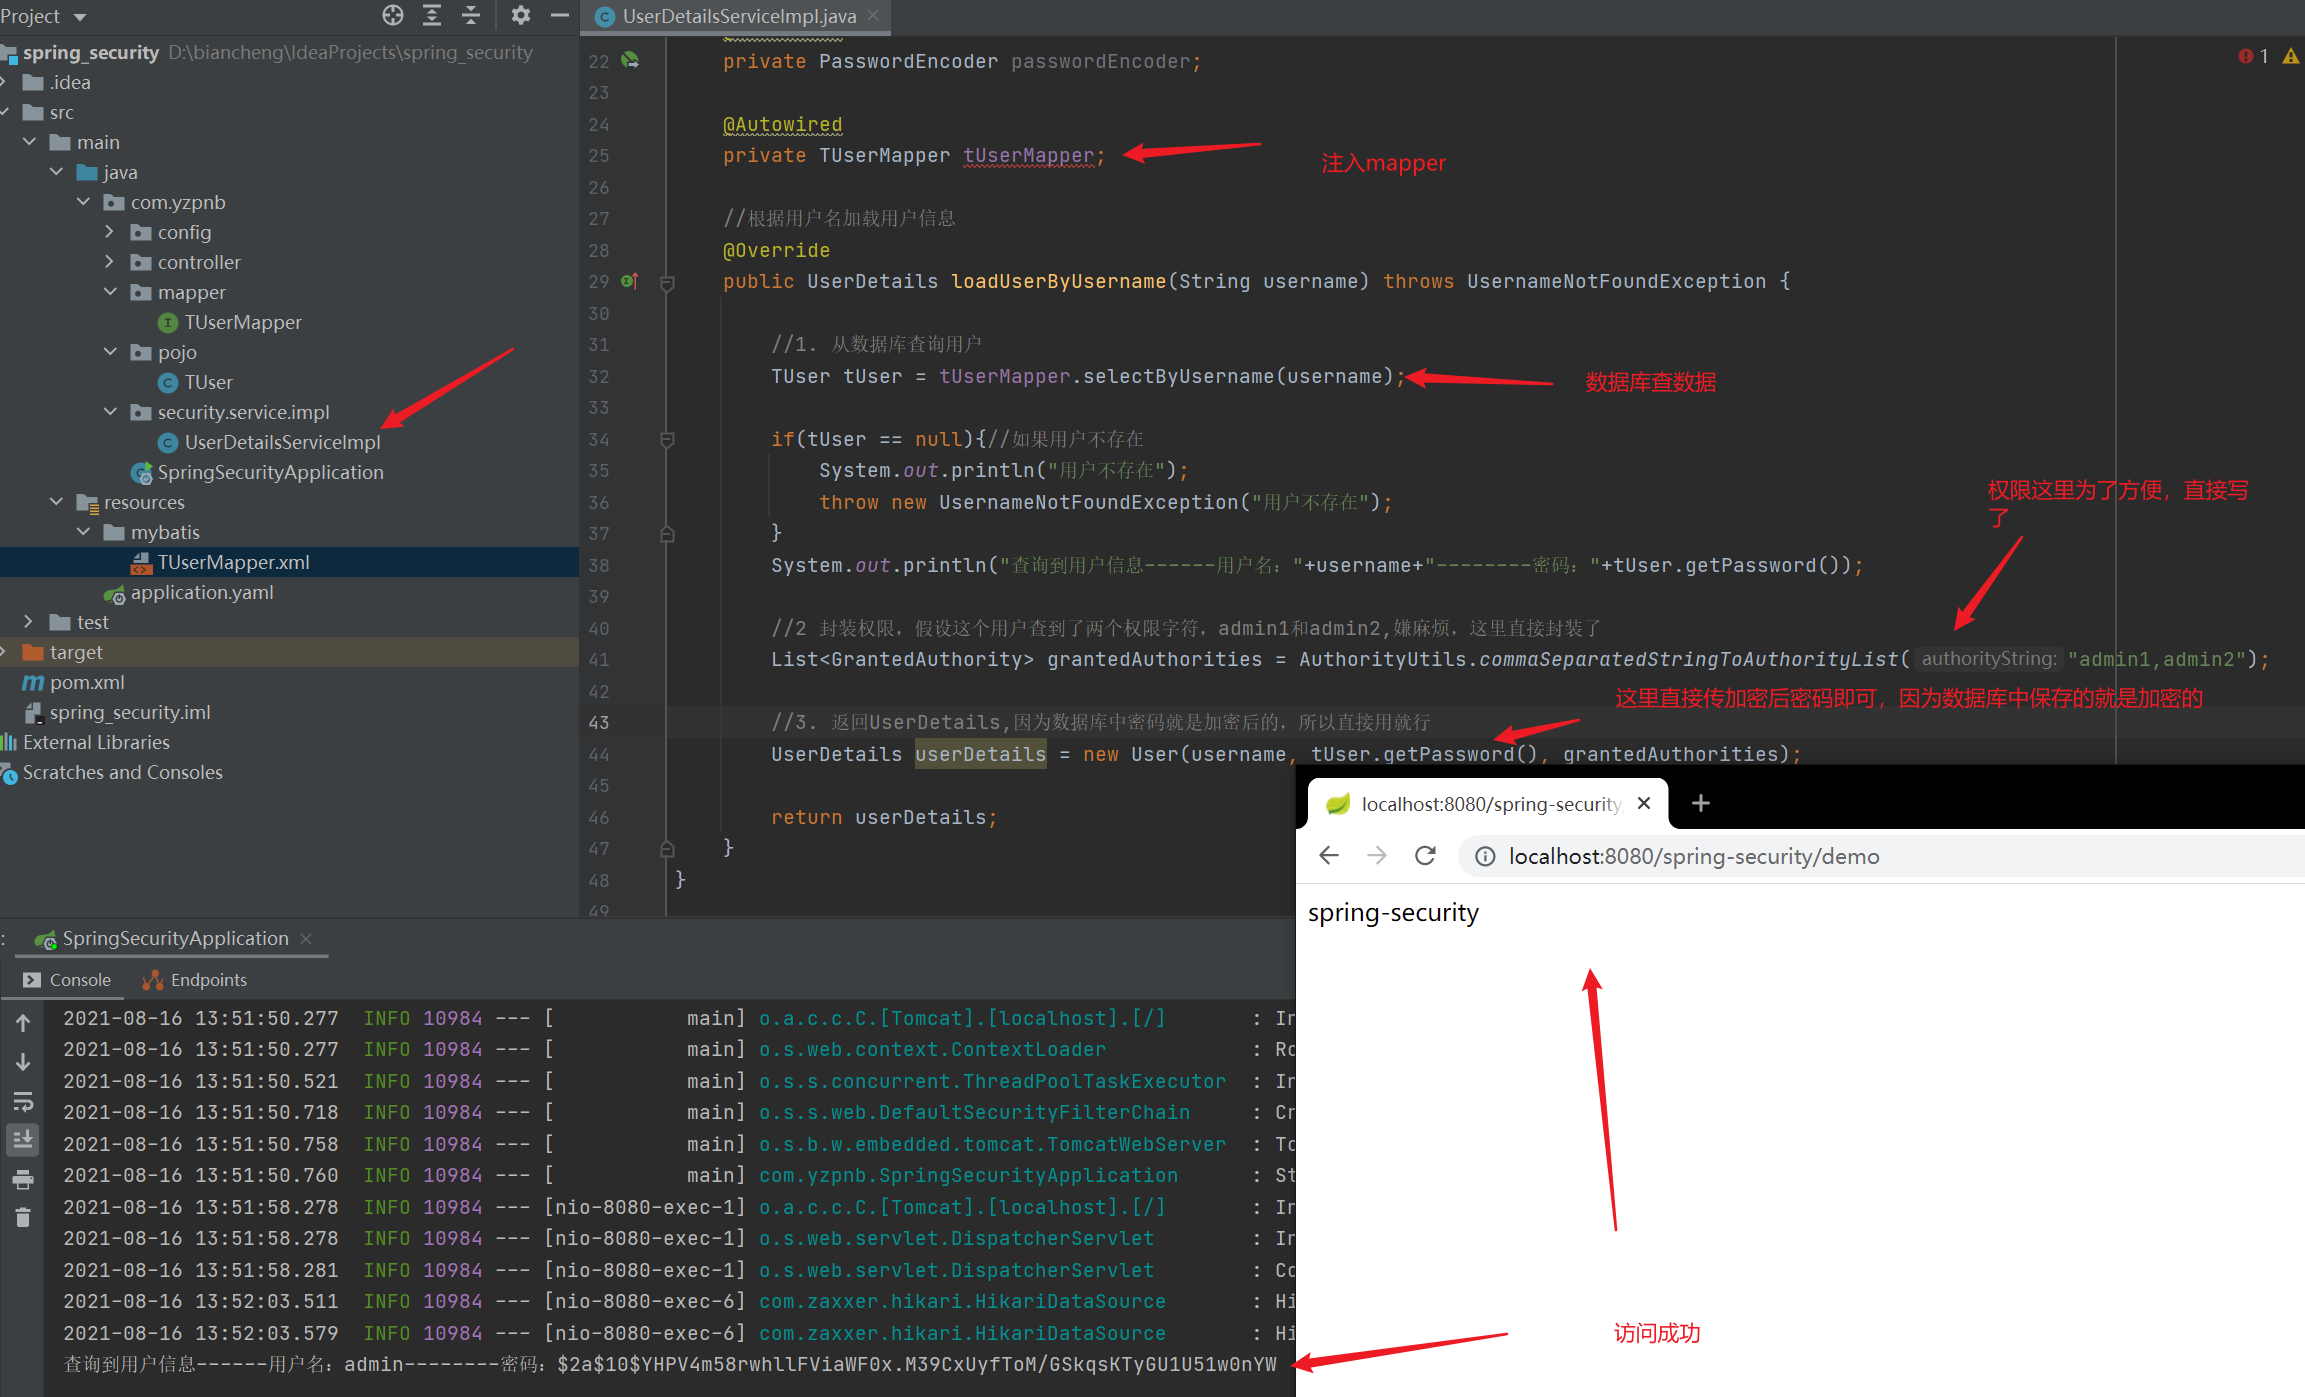Click the override marker beside line 29

(x=630, y=281)
